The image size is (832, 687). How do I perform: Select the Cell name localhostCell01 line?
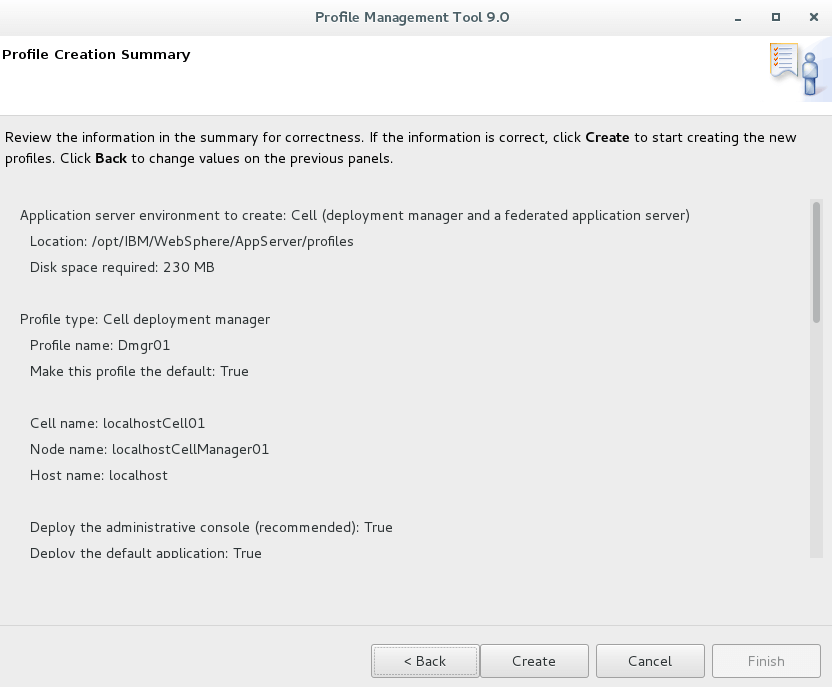(117, 423)
